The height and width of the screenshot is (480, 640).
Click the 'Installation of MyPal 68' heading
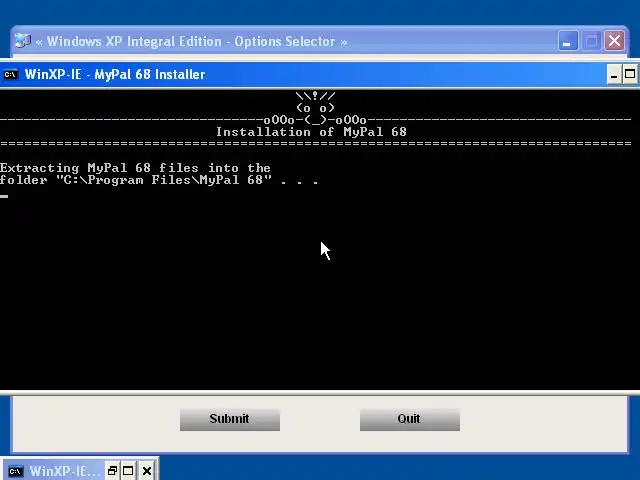(x=311, y=132)
